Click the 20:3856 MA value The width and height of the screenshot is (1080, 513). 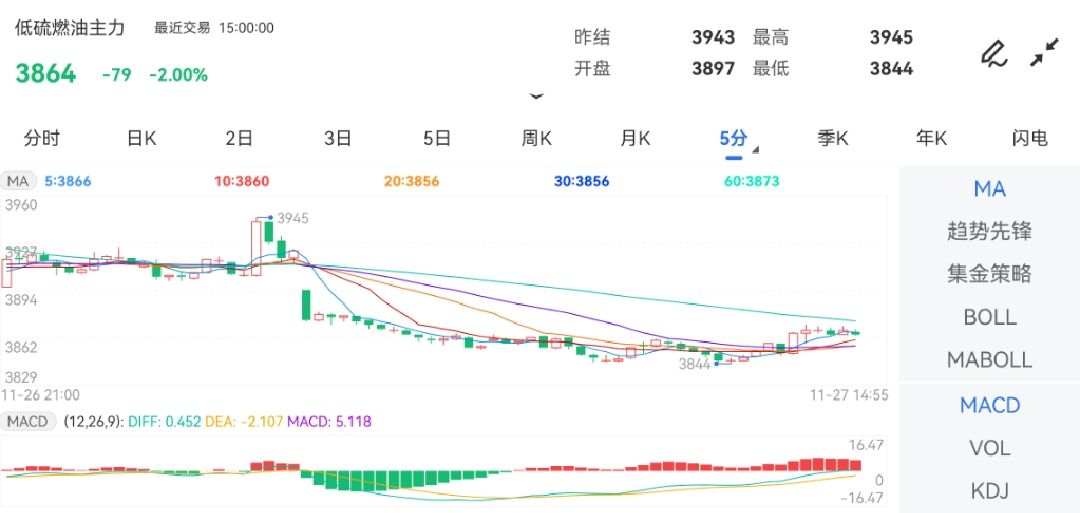tap(411, 182)
